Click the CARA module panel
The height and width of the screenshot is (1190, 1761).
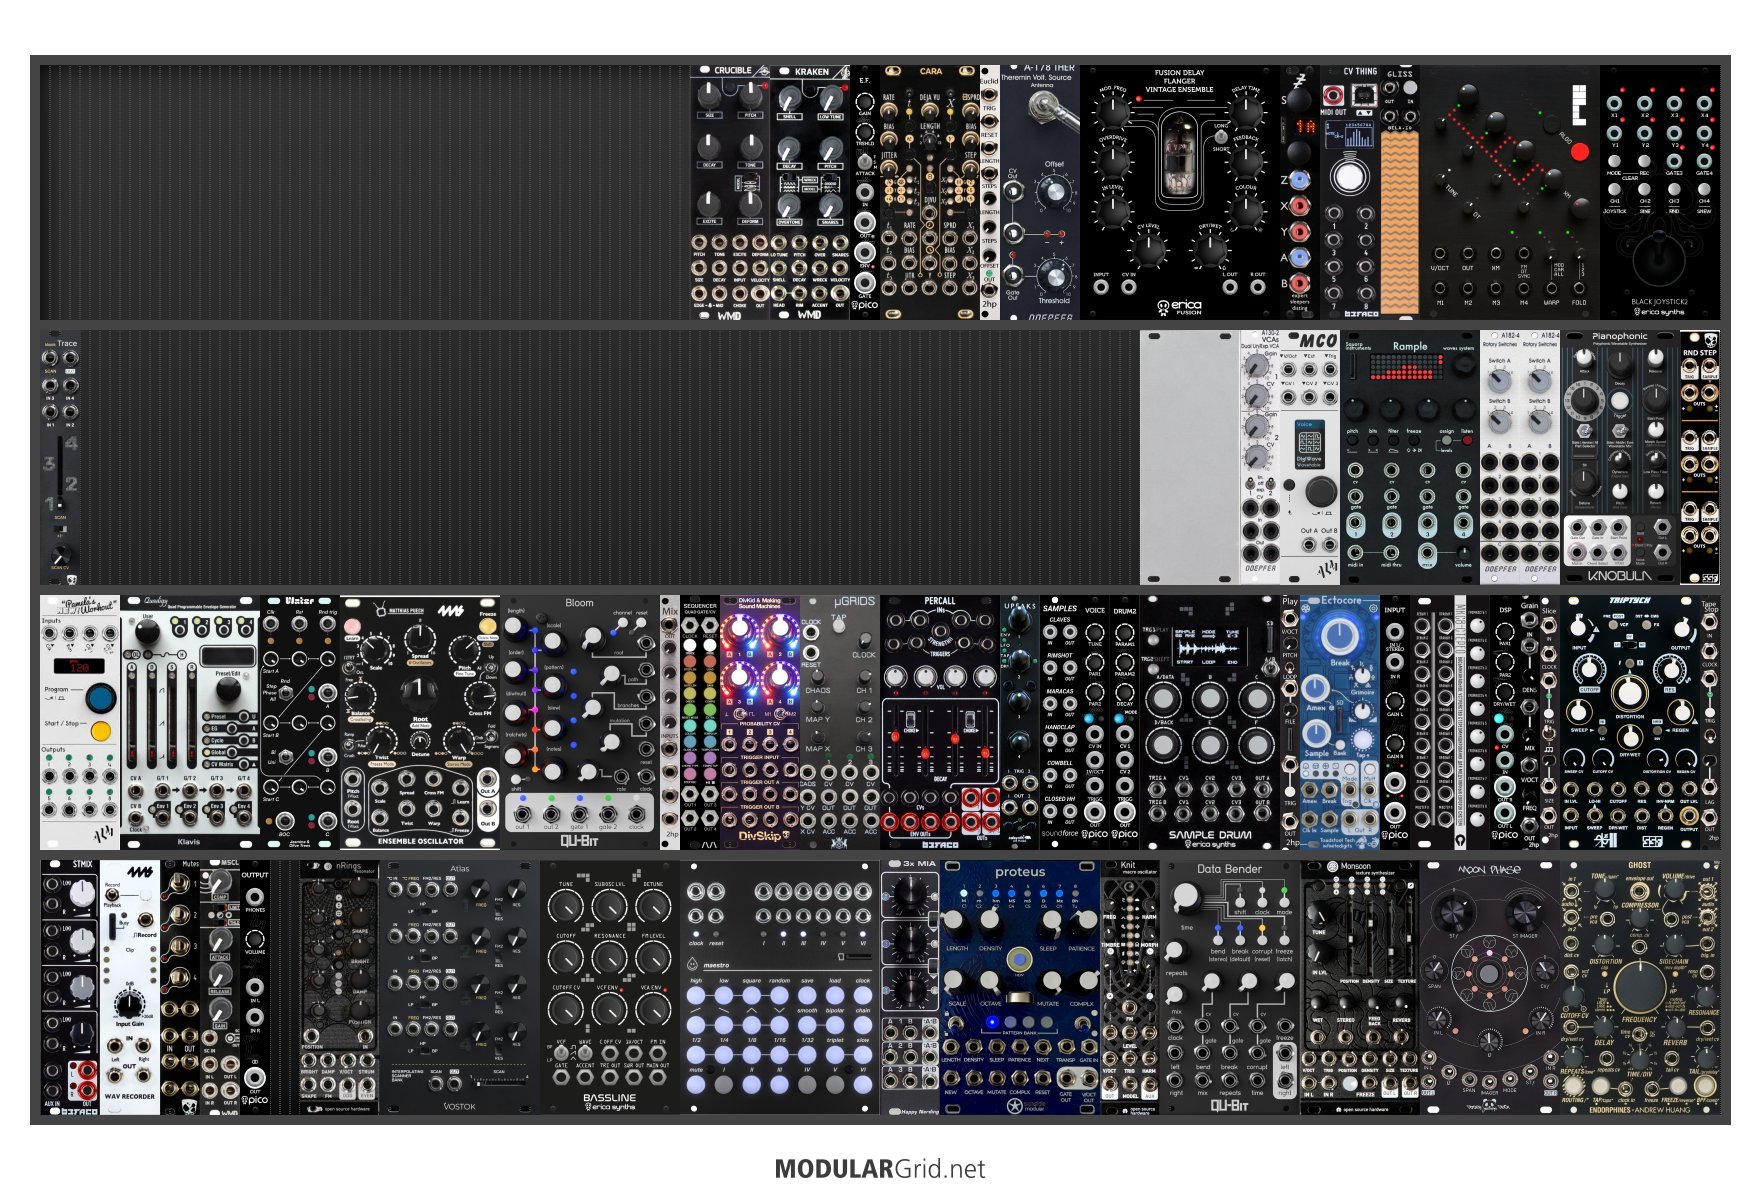(930, 192)
